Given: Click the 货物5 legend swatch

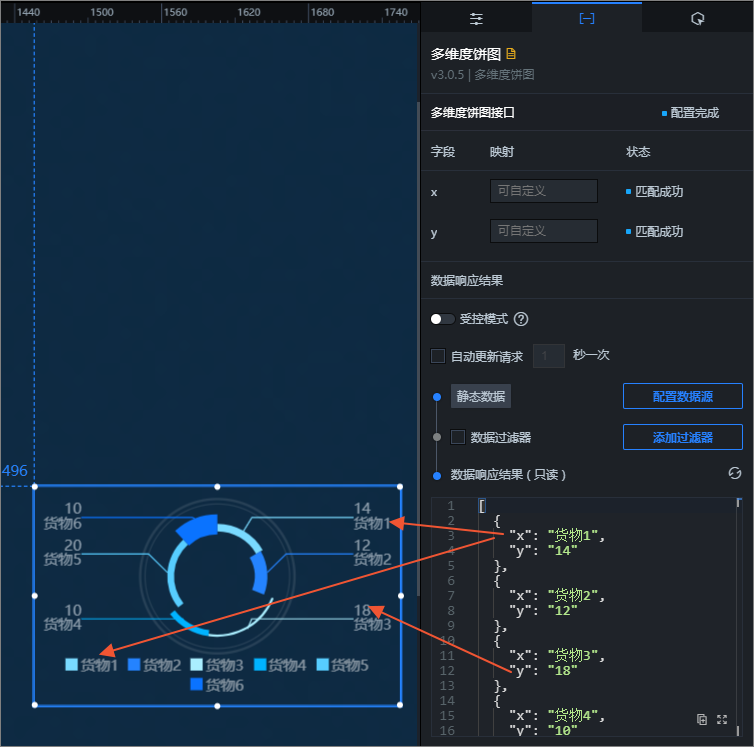Looking at the screenshot, I should pyautogui.click(x=322, y=665).
